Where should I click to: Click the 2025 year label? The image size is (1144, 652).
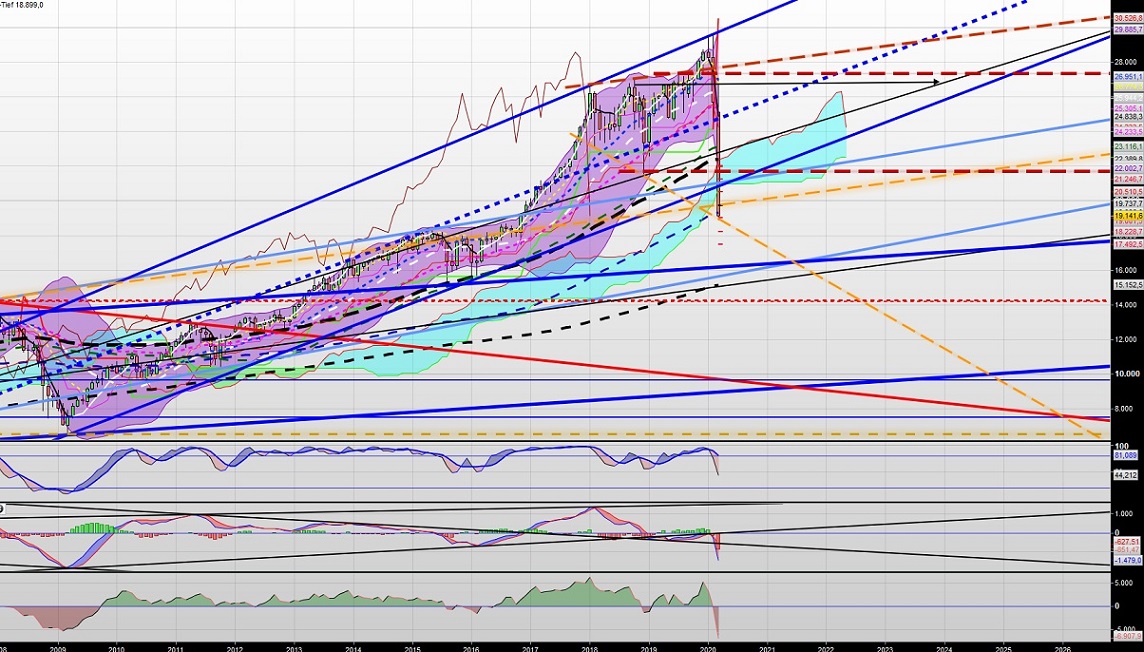(1004, 648)
